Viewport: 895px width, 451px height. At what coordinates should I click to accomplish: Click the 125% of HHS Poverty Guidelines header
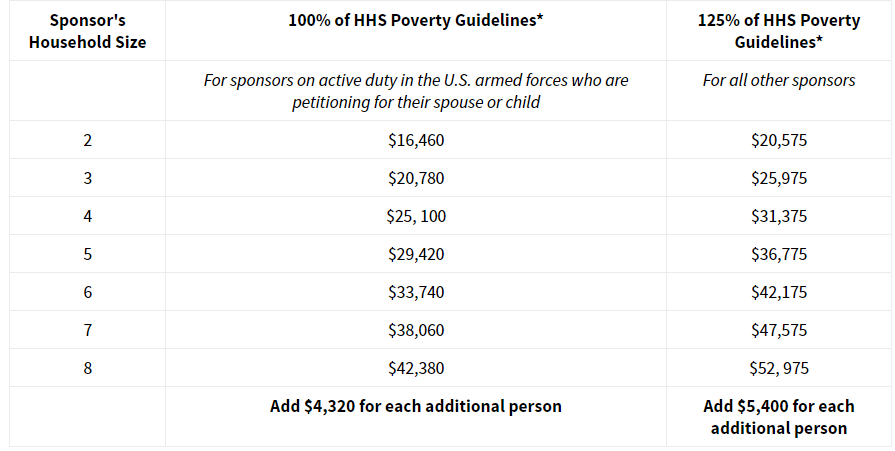(779, 31)
